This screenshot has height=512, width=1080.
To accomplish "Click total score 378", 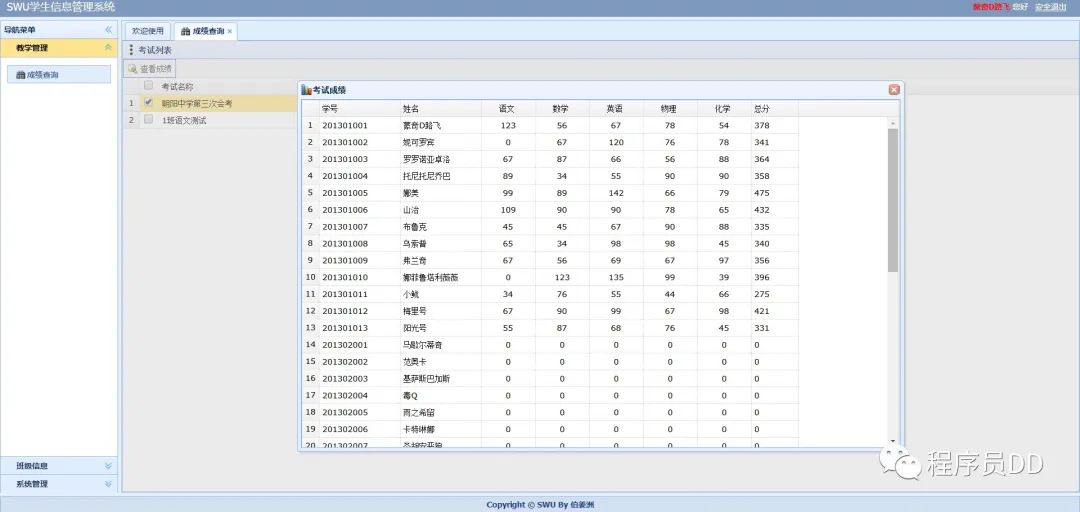I will coord(762,125).
